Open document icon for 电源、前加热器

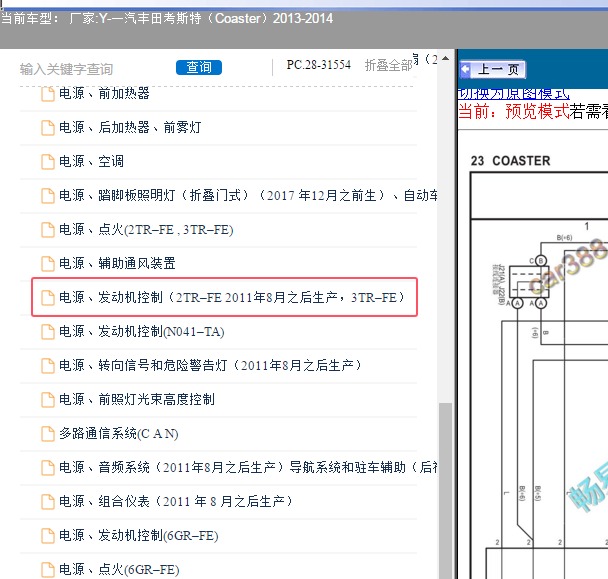pyautogui.click(x=48, y=94)
